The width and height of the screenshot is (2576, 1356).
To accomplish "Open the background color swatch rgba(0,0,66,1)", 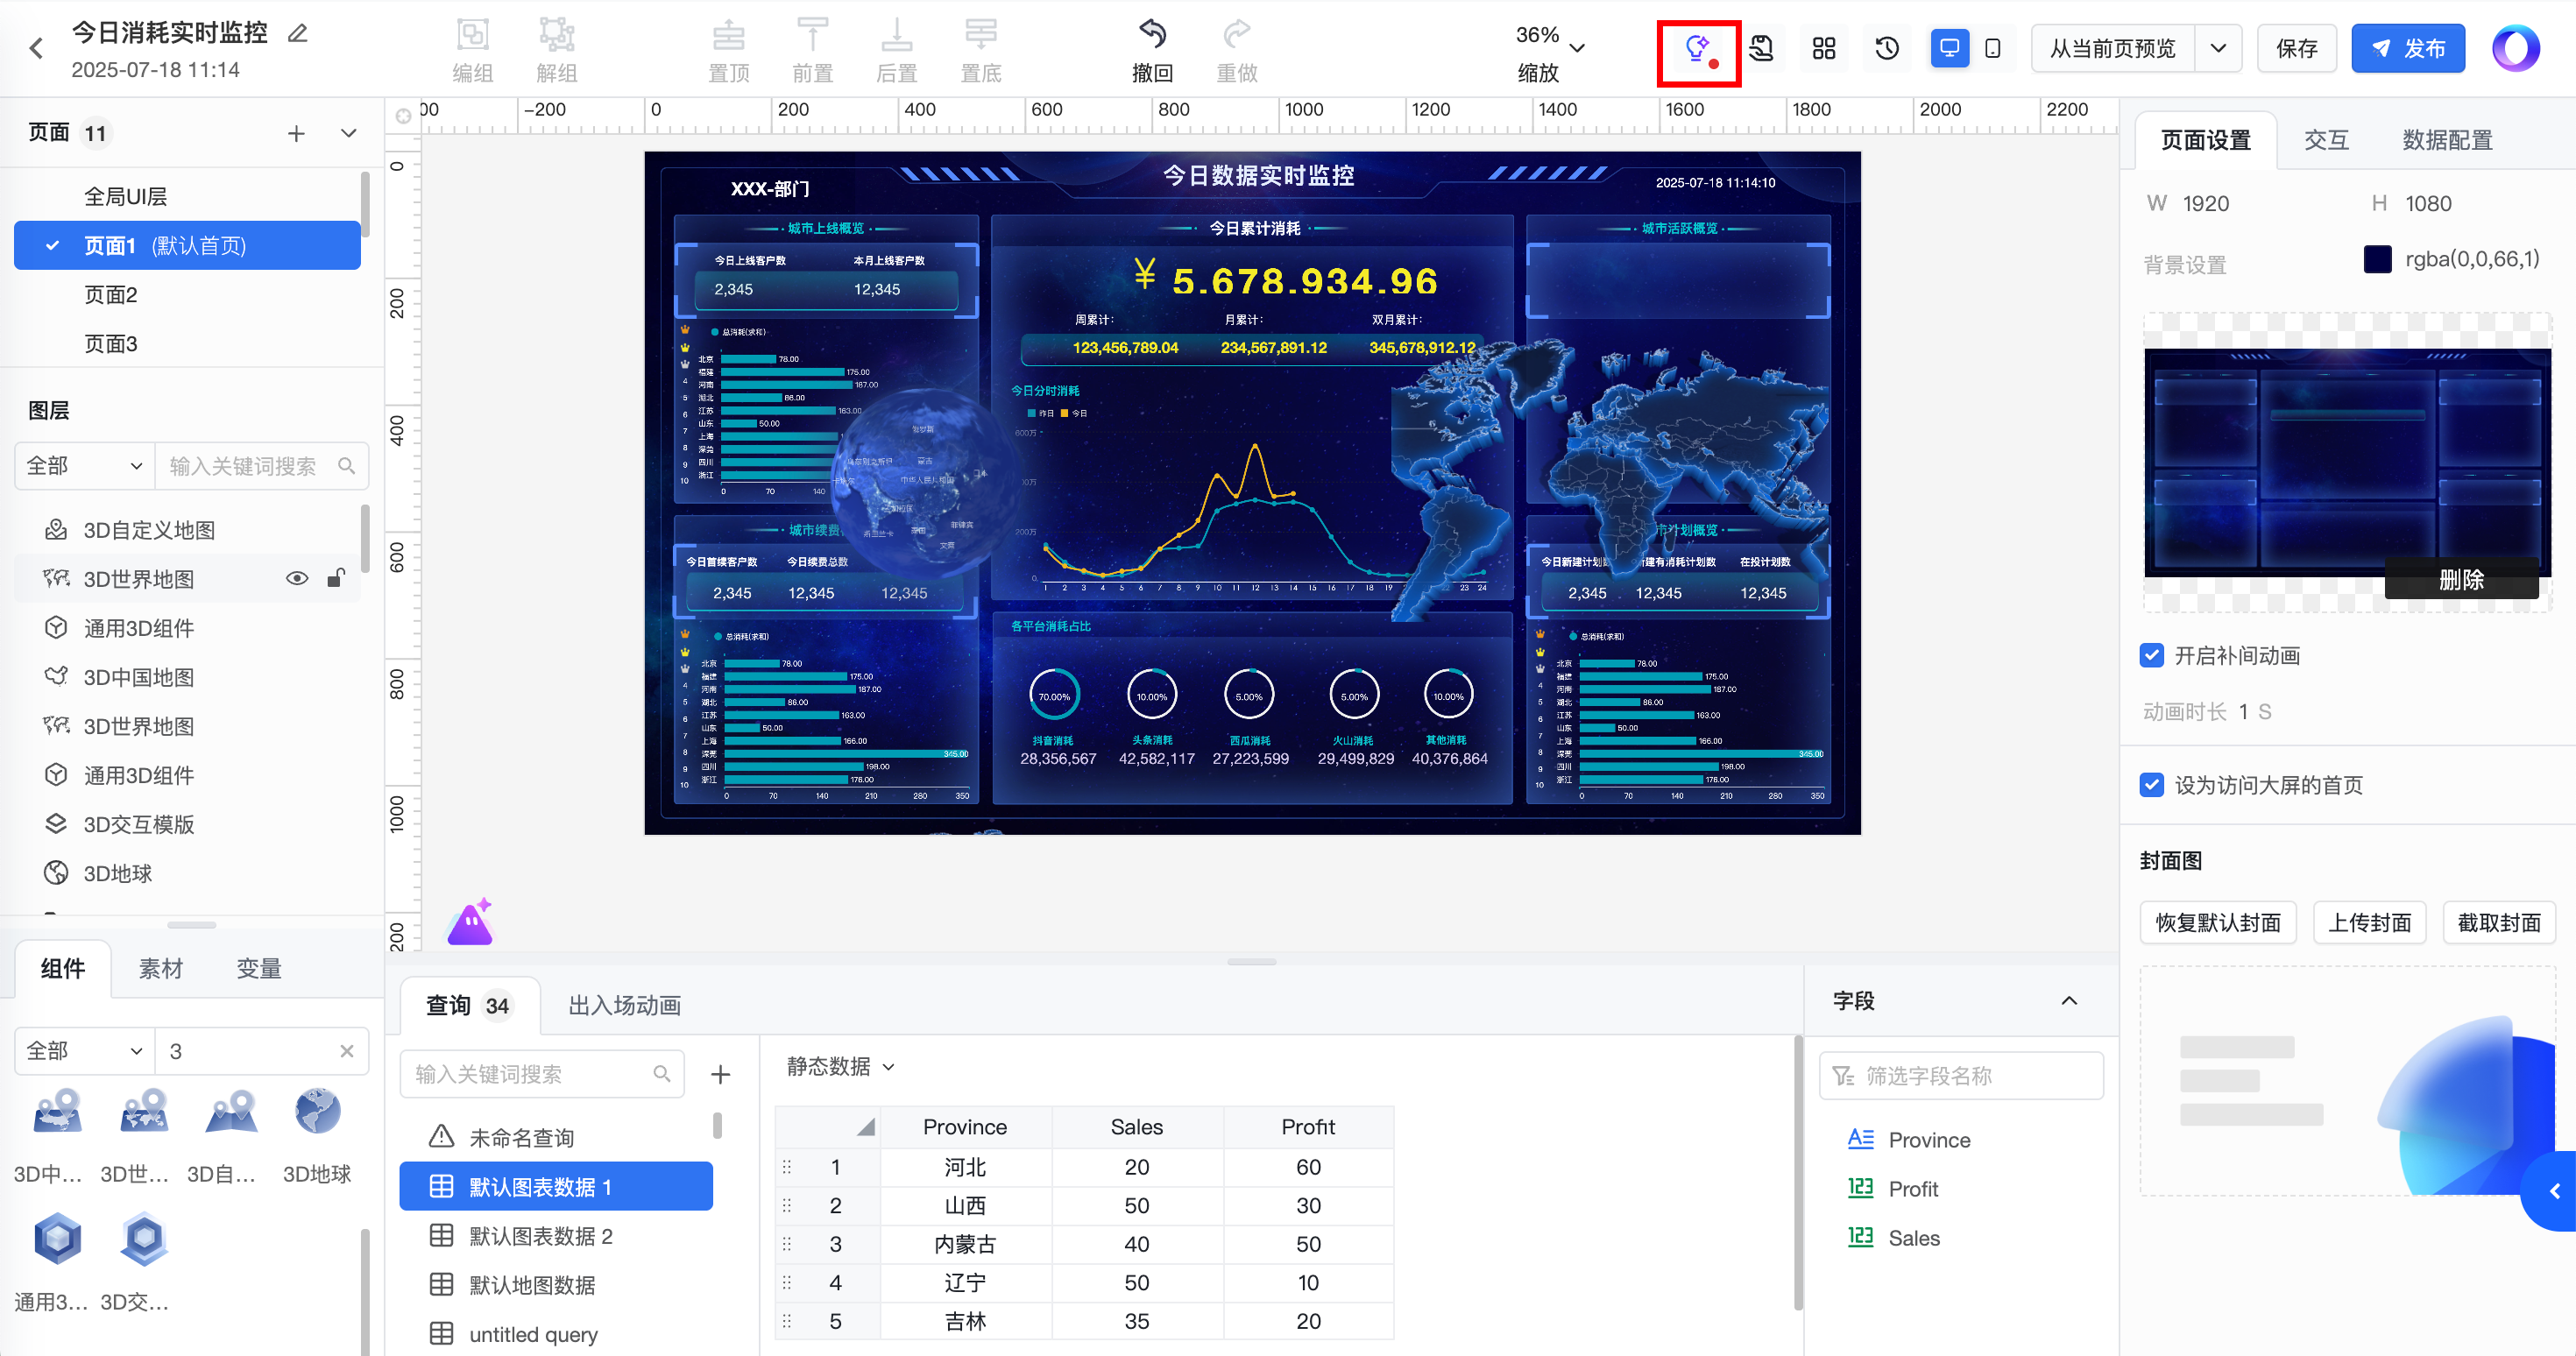I will [2377, 260].
